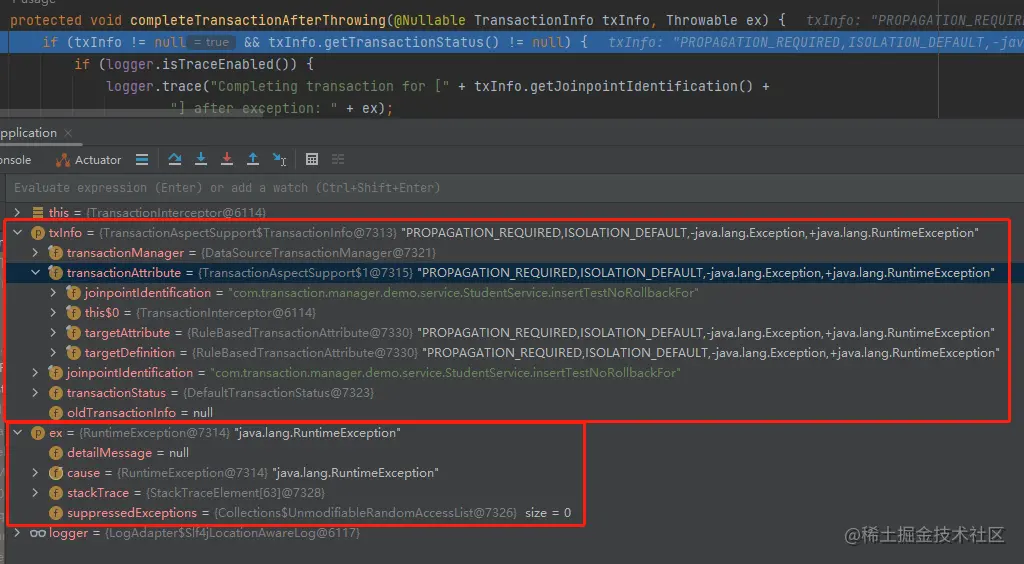This screenshot has height=564, width=1024.
Task: Expand the transactionManager field
Action: point(36,253)
